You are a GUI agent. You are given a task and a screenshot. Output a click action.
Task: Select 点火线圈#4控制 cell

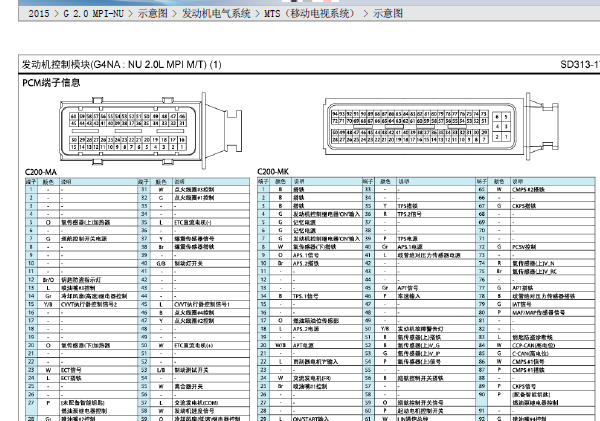[194, 313]
